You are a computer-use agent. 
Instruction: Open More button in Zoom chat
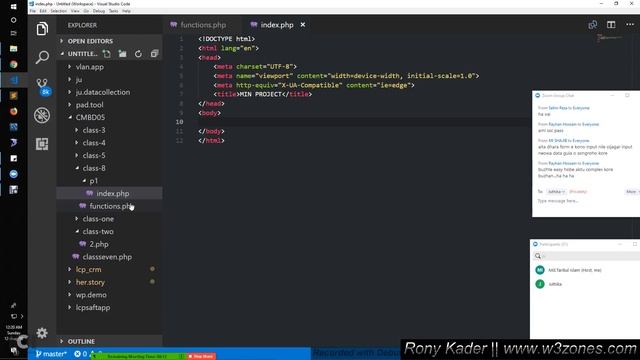point(631,191)
